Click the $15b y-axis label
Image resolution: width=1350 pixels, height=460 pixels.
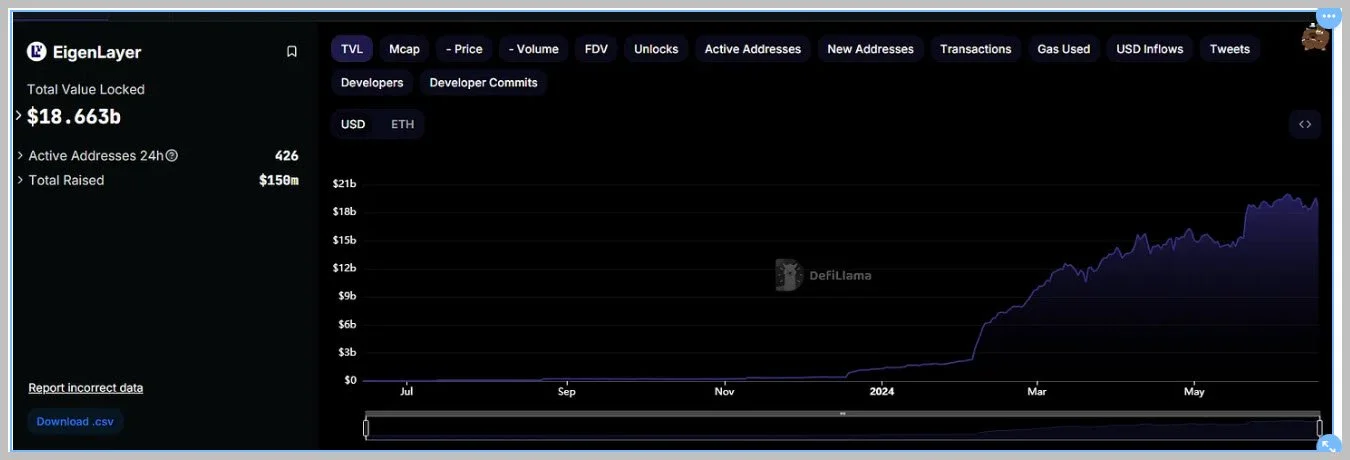(x=344, y=240)
